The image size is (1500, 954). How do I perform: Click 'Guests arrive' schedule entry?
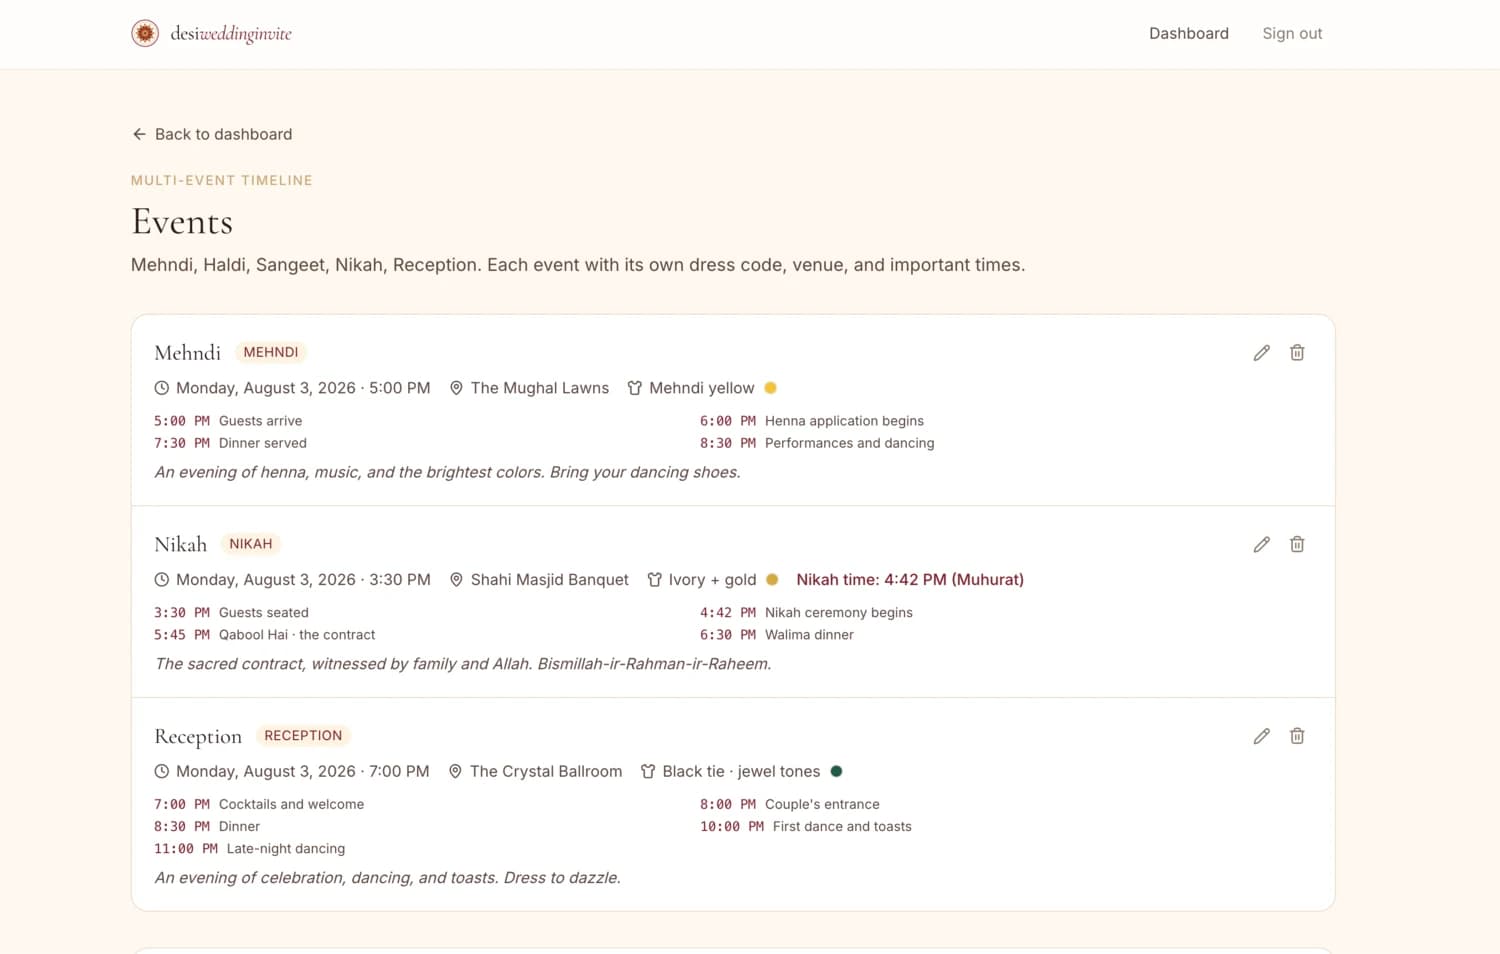pos(260,421)
